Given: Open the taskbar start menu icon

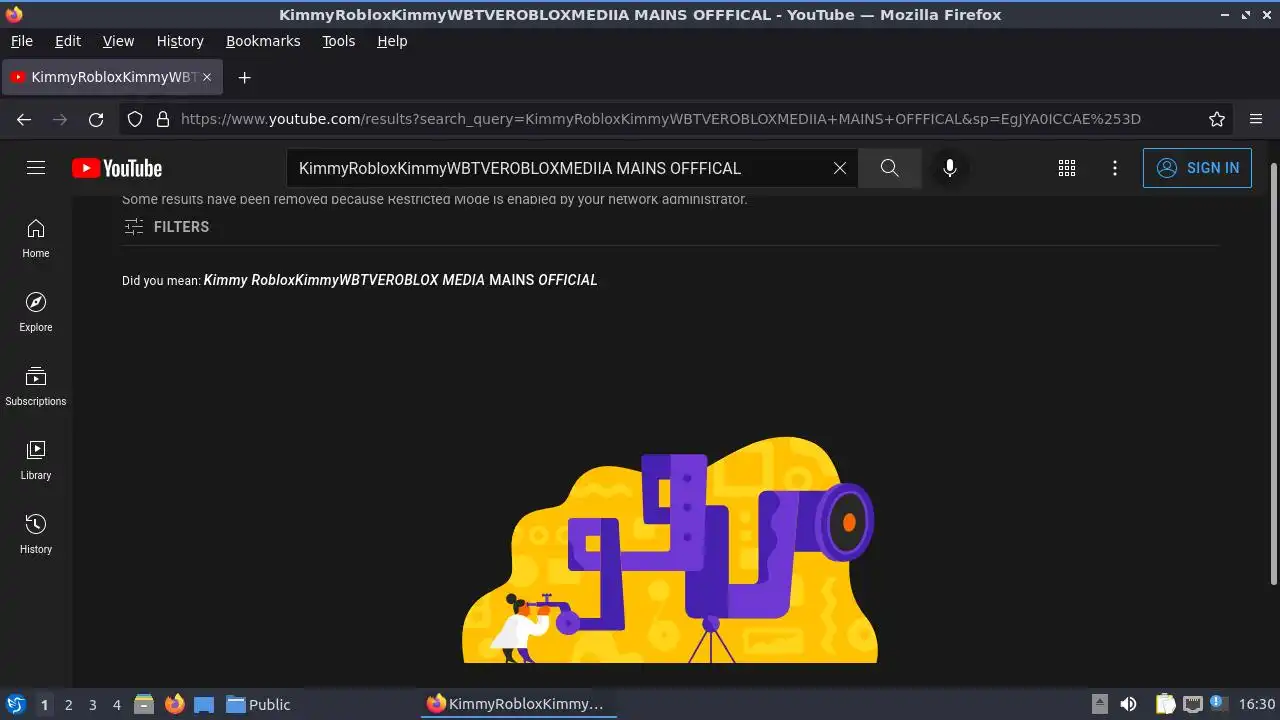Looking at the screenshot, I should coord(15,704).
